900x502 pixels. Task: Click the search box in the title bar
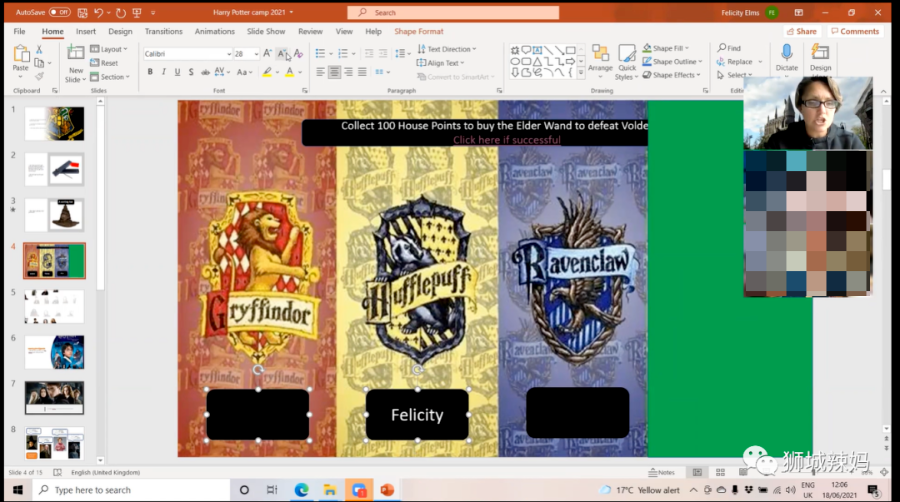point(453,13)
